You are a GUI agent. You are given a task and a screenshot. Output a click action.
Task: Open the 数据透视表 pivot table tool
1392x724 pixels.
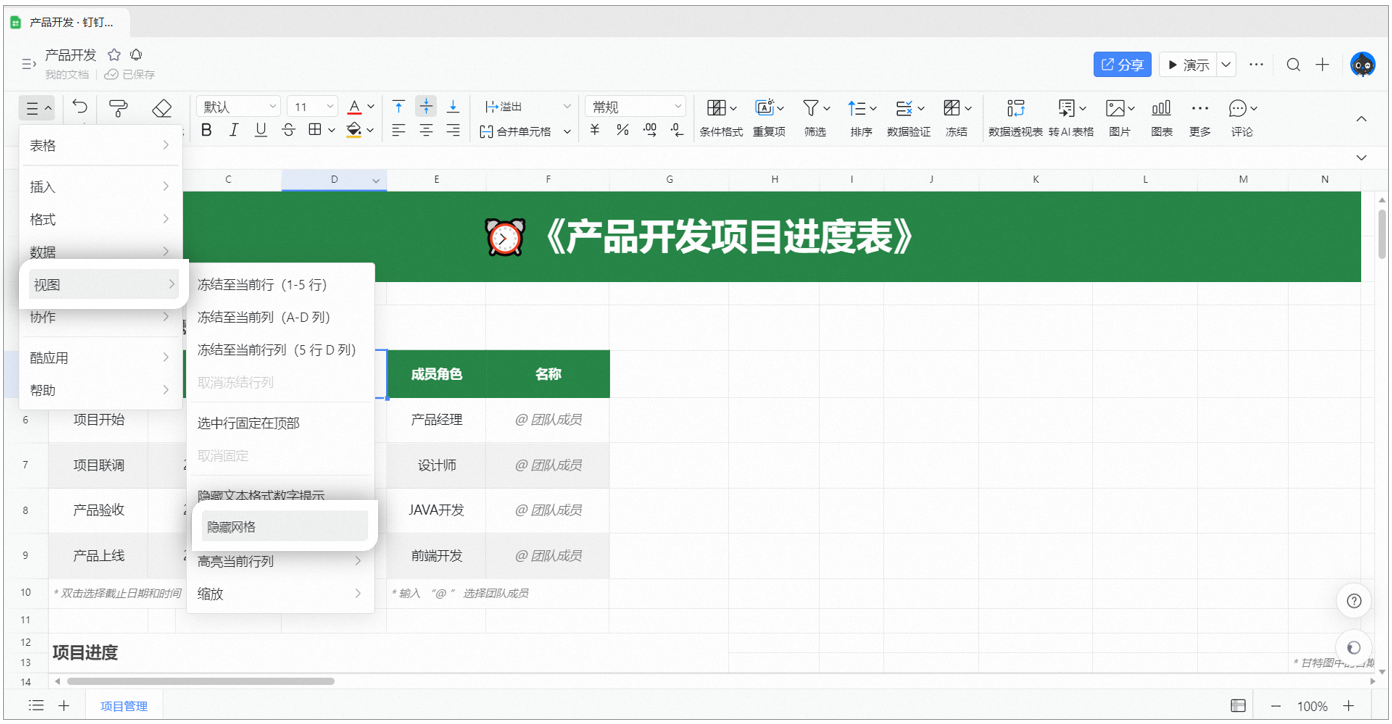[x=1015, y=117]
